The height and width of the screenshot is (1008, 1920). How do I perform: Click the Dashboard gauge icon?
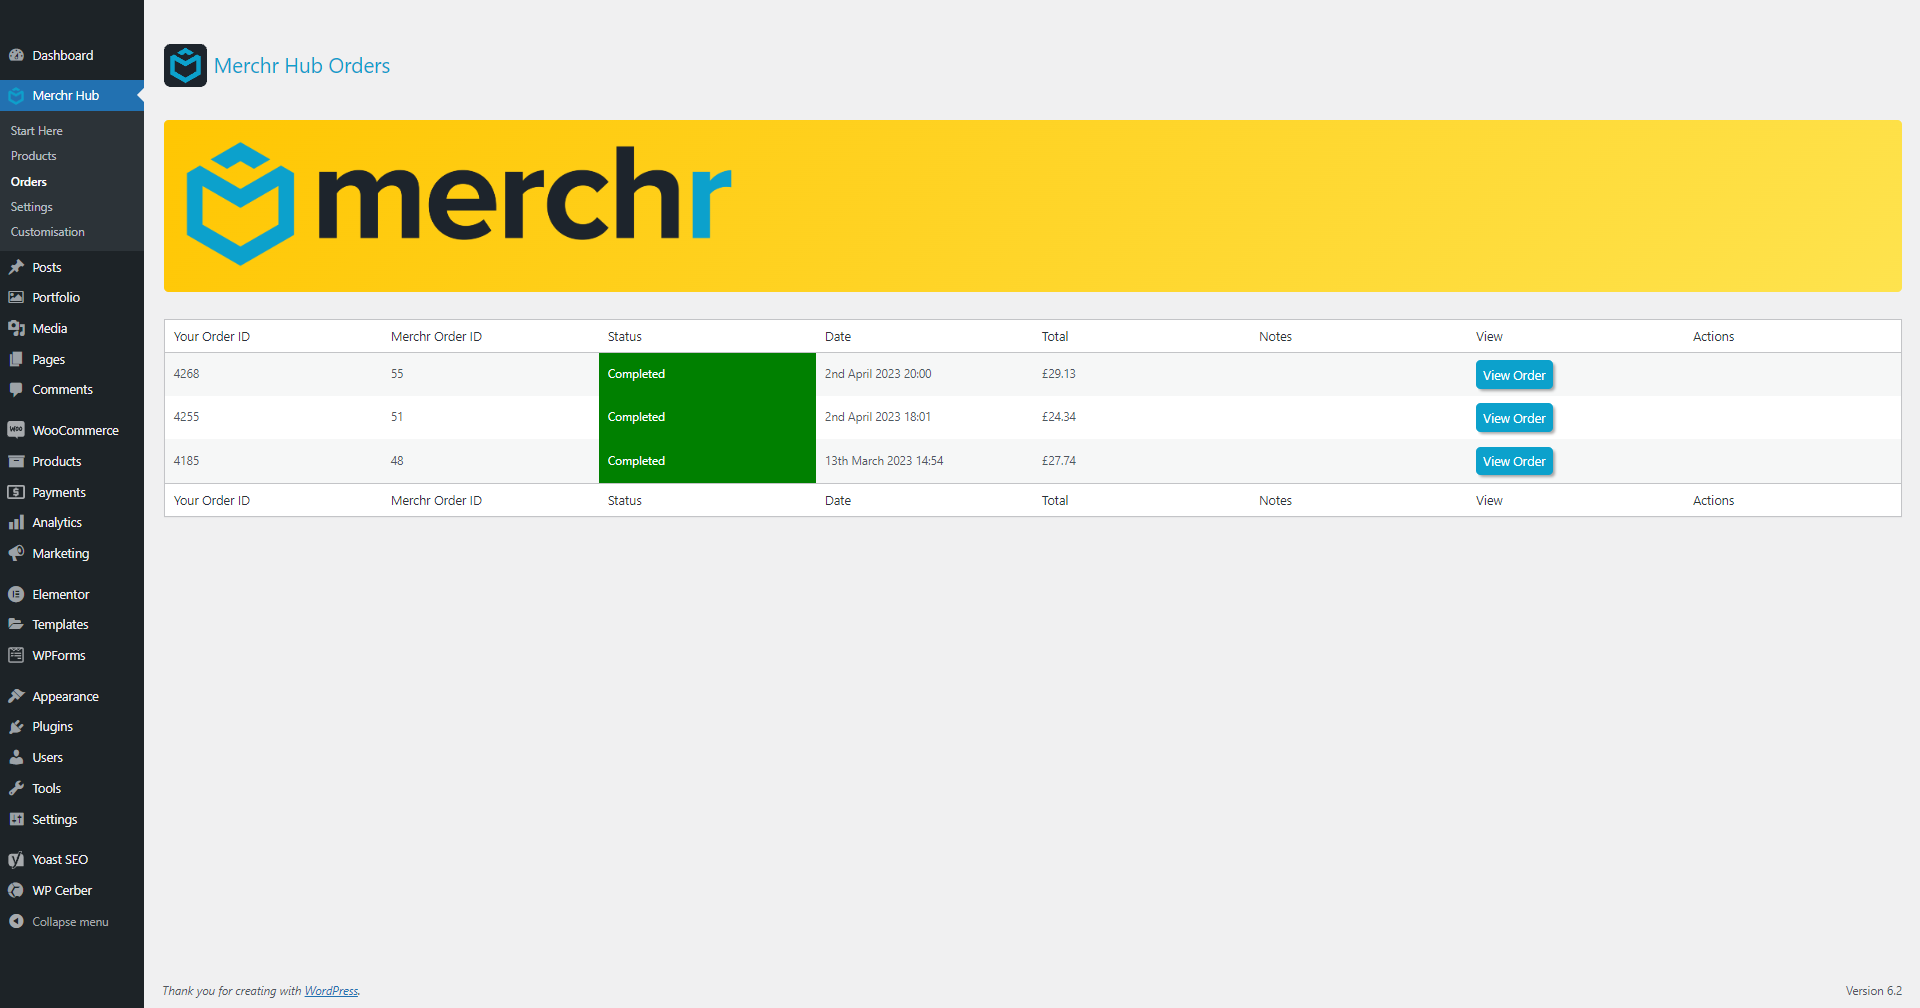point(16,55)
